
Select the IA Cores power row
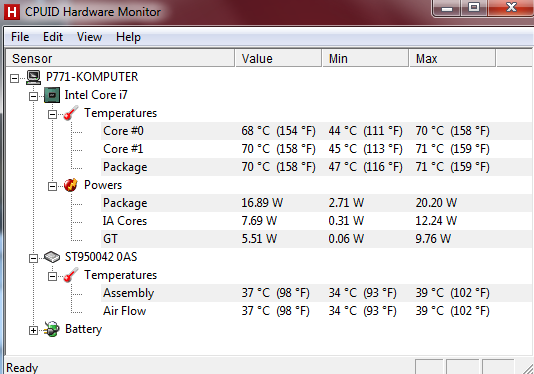pos(316,221)
